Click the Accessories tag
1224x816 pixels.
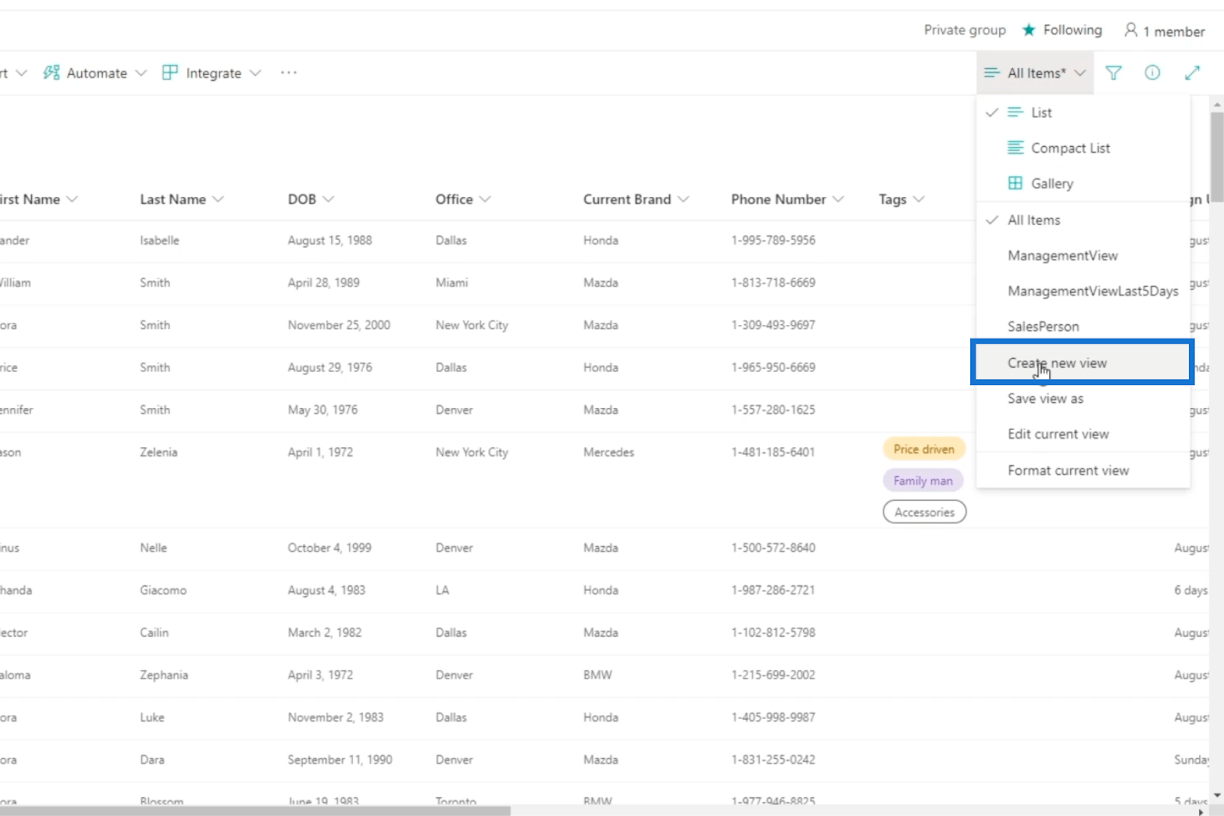[924, 512]
